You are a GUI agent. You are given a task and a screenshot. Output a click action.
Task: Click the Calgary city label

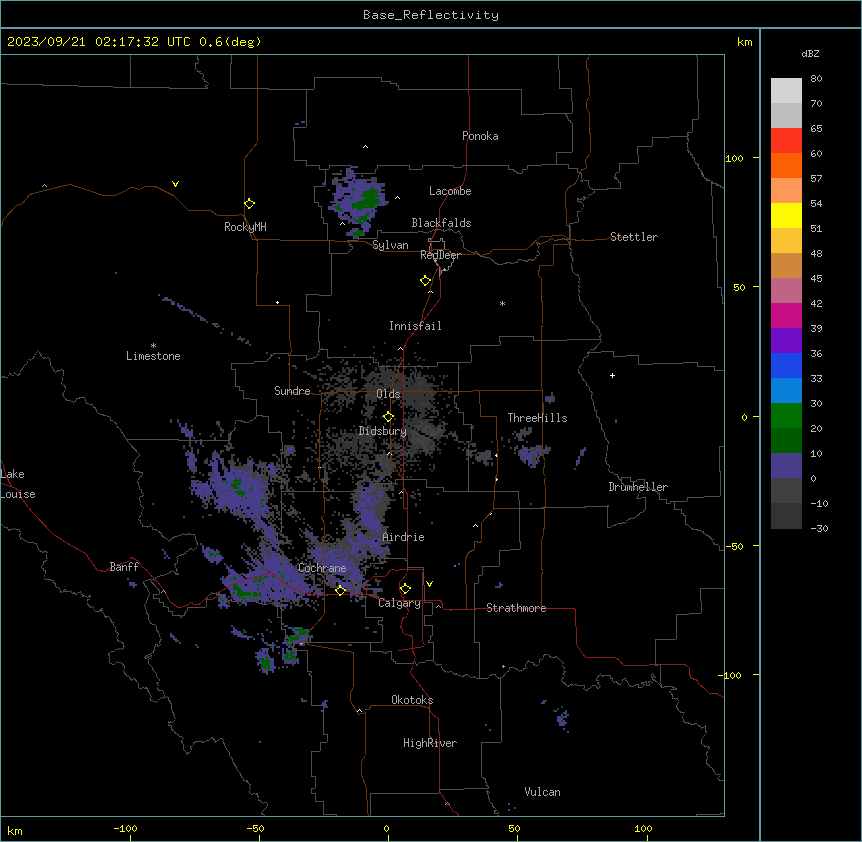tap(399, 603)
